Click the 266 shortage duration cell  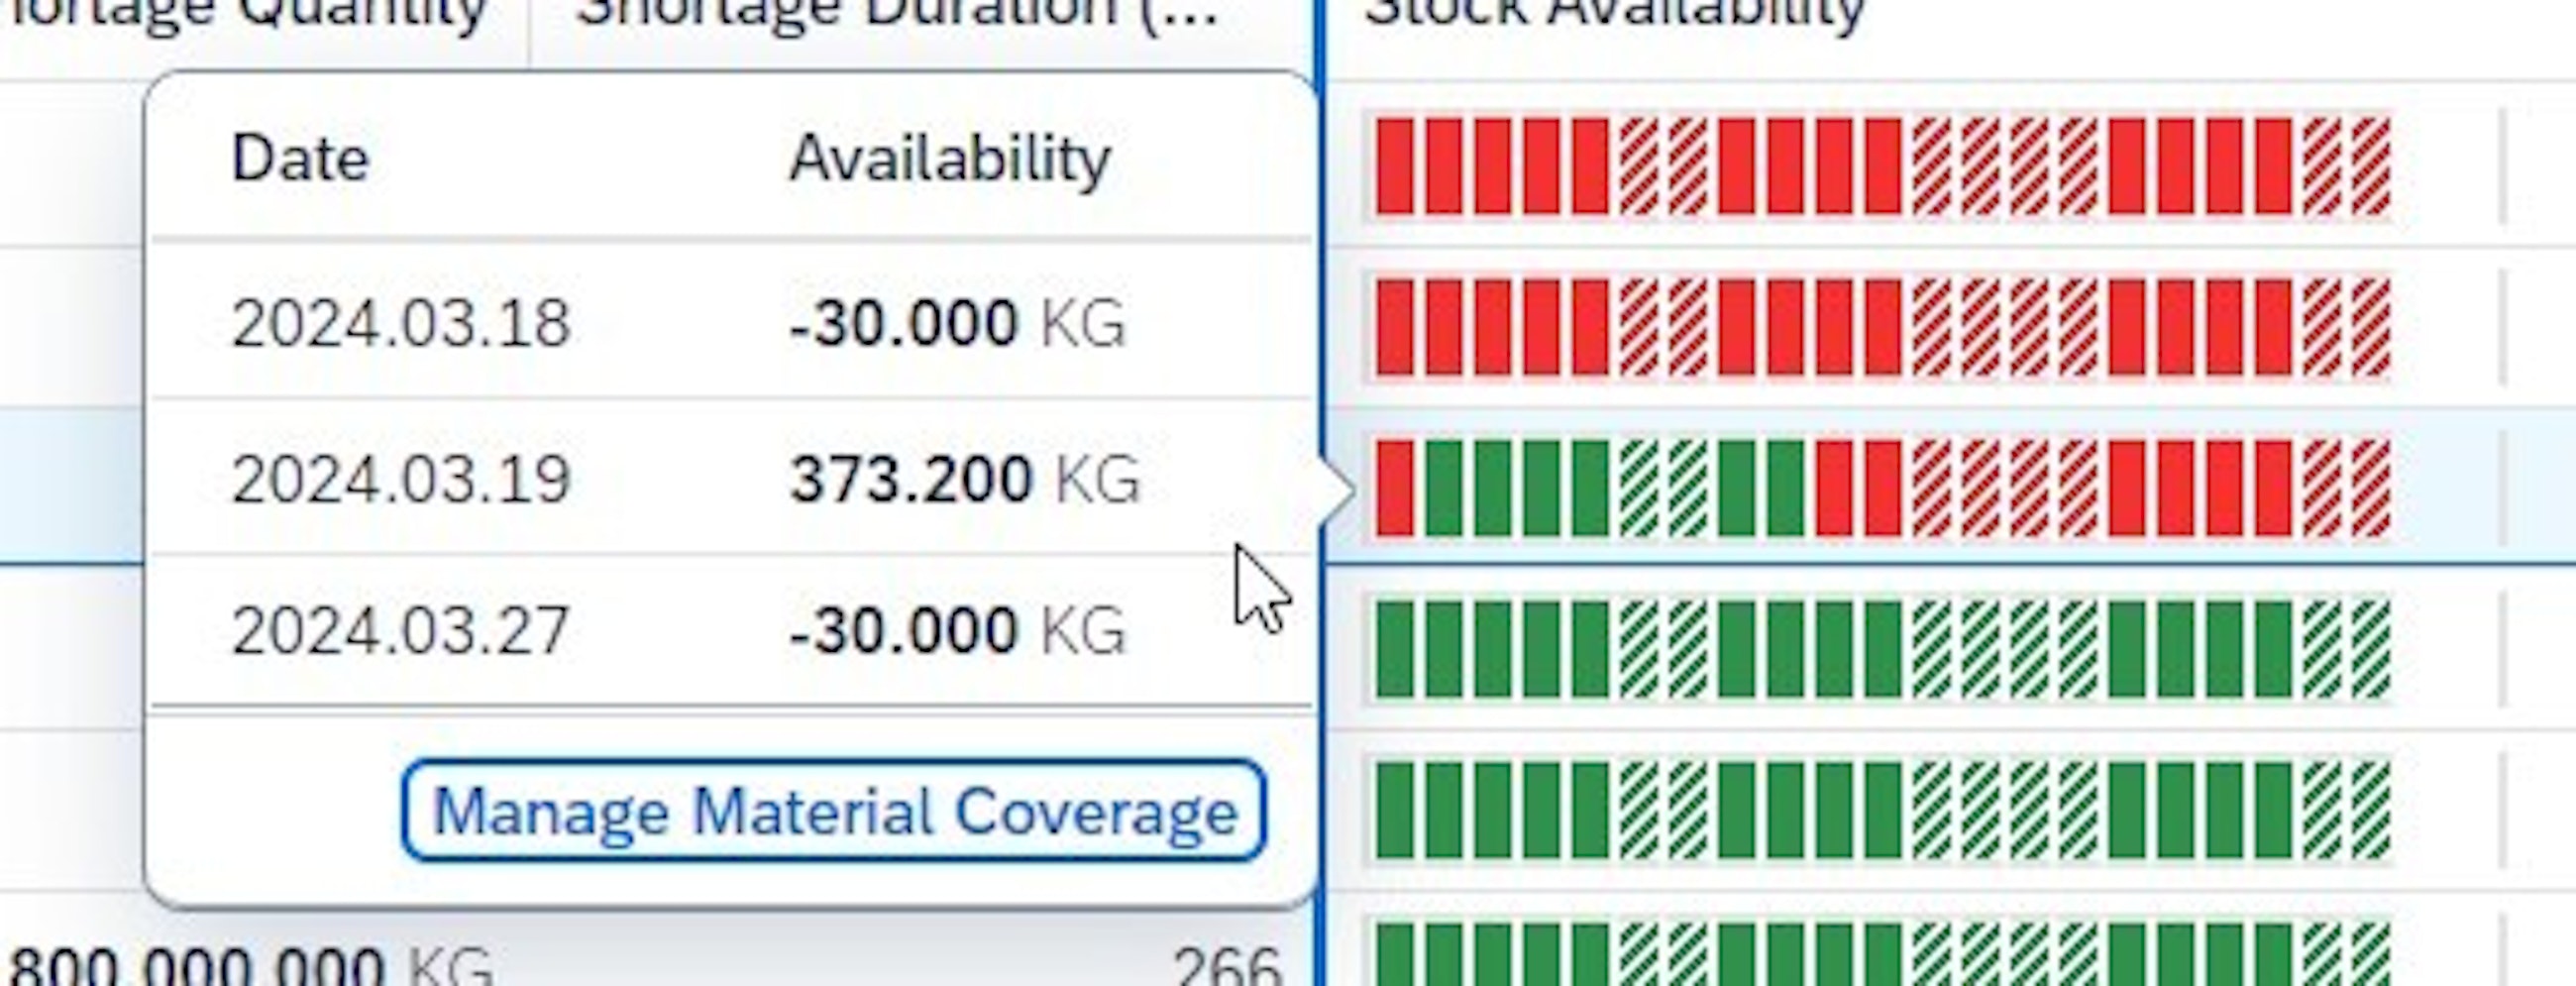pos(1226,966)
